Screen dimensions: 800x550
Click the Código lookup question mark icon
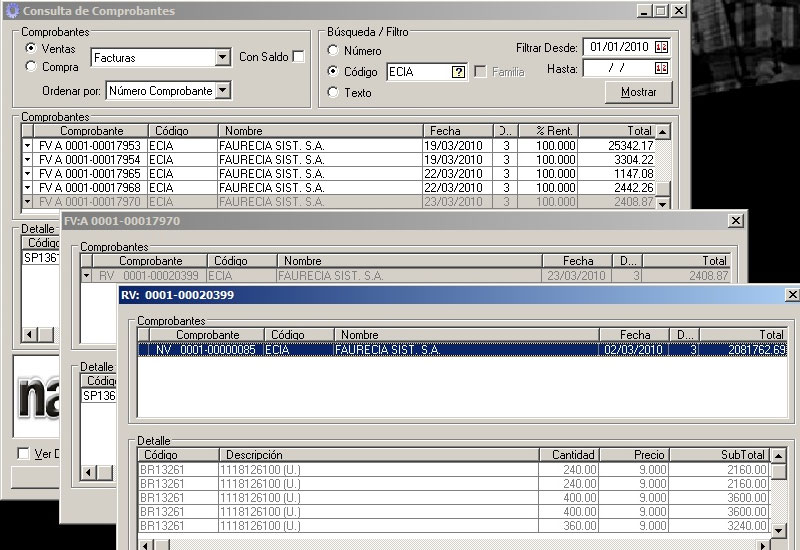pos(458,72)
